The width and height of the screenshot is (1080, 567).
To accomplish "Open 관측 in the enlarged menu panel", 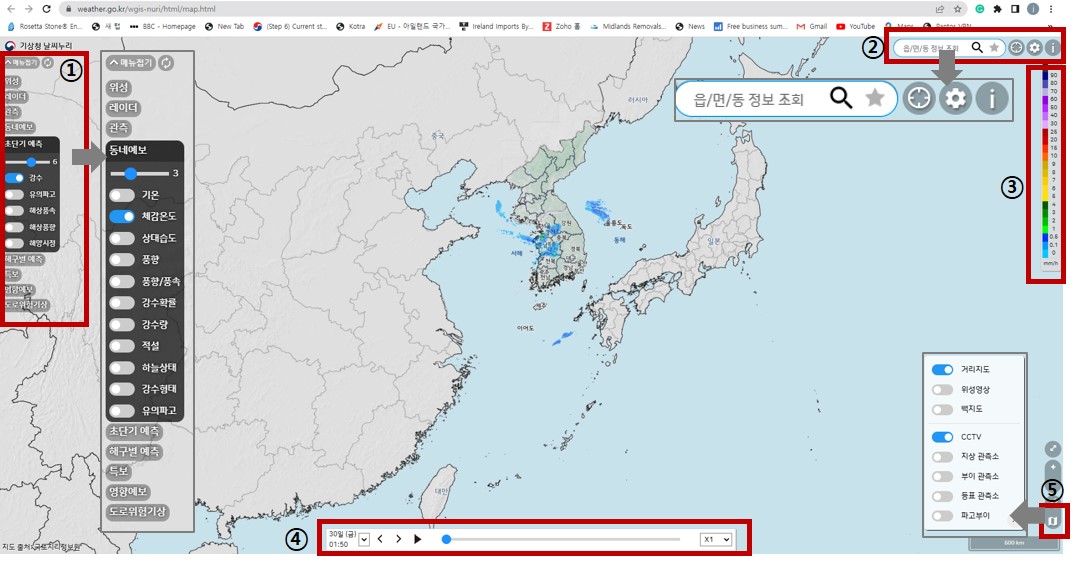I will pyautogui.click(x=118, y=127).
